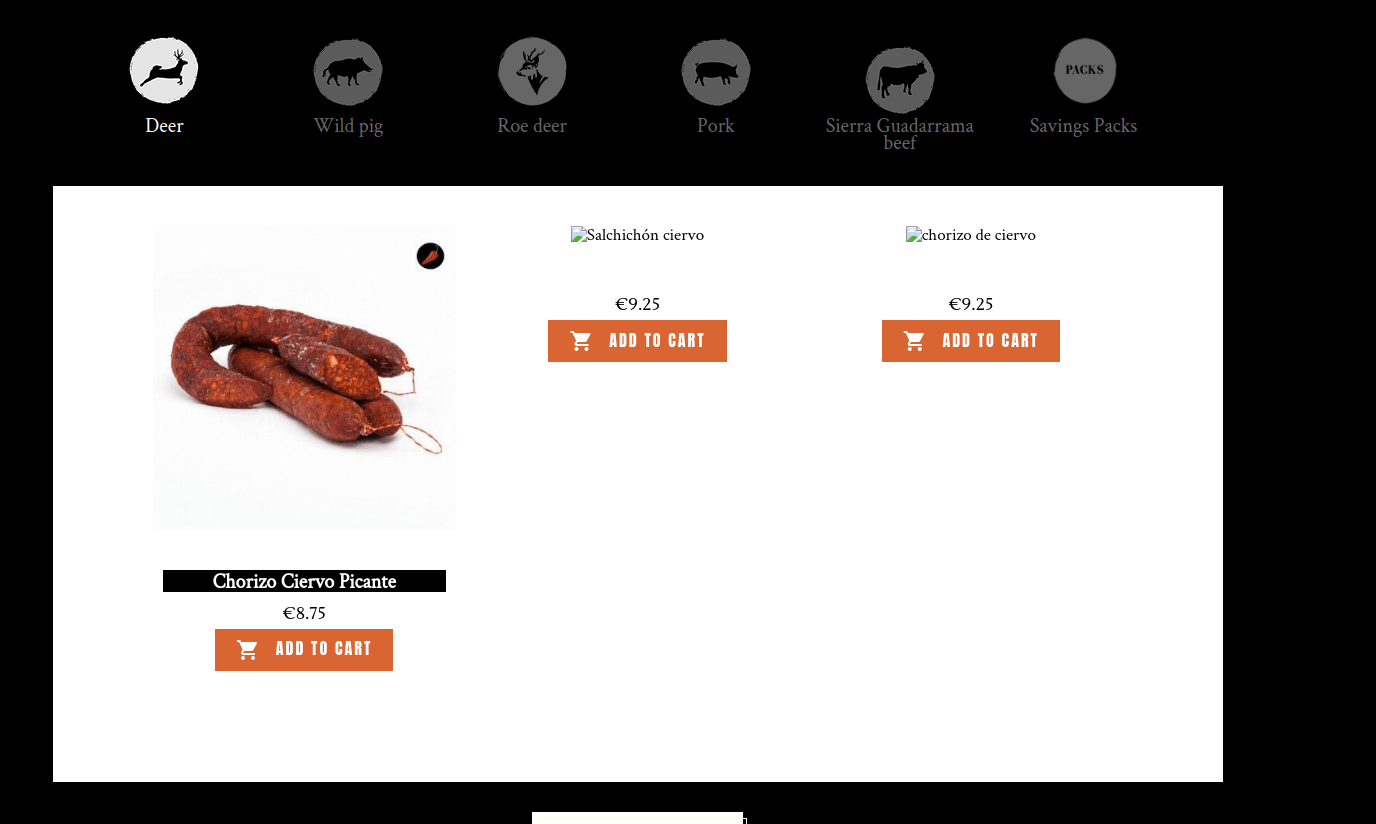
Task: Select the Deer category icon
Action: pos(164,71)
